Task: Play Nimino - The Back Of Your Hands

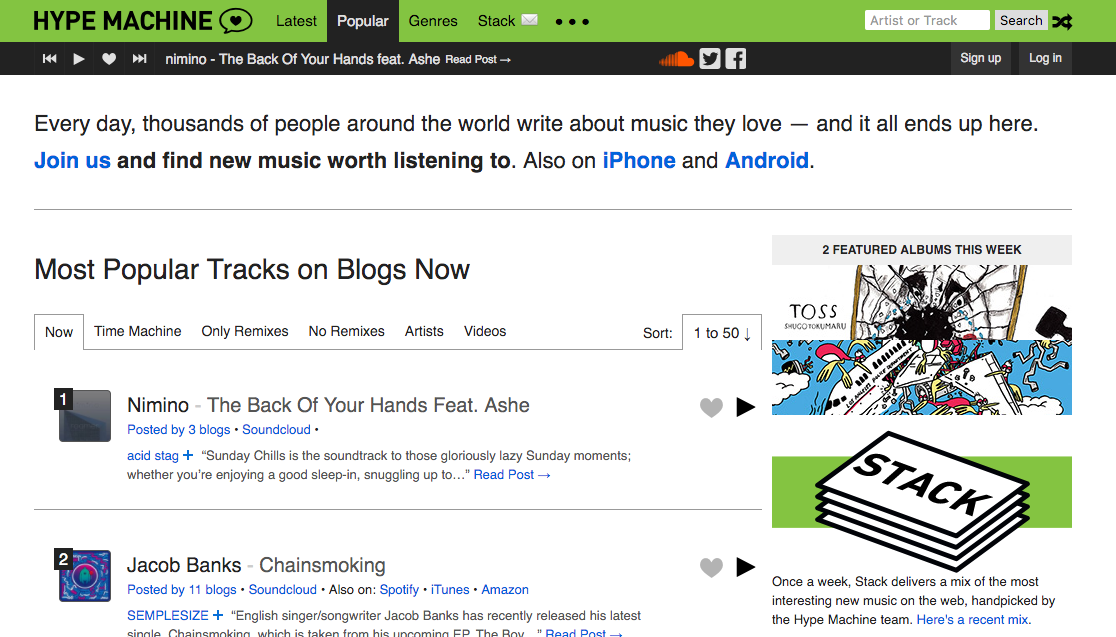Action: coord(745,407)
